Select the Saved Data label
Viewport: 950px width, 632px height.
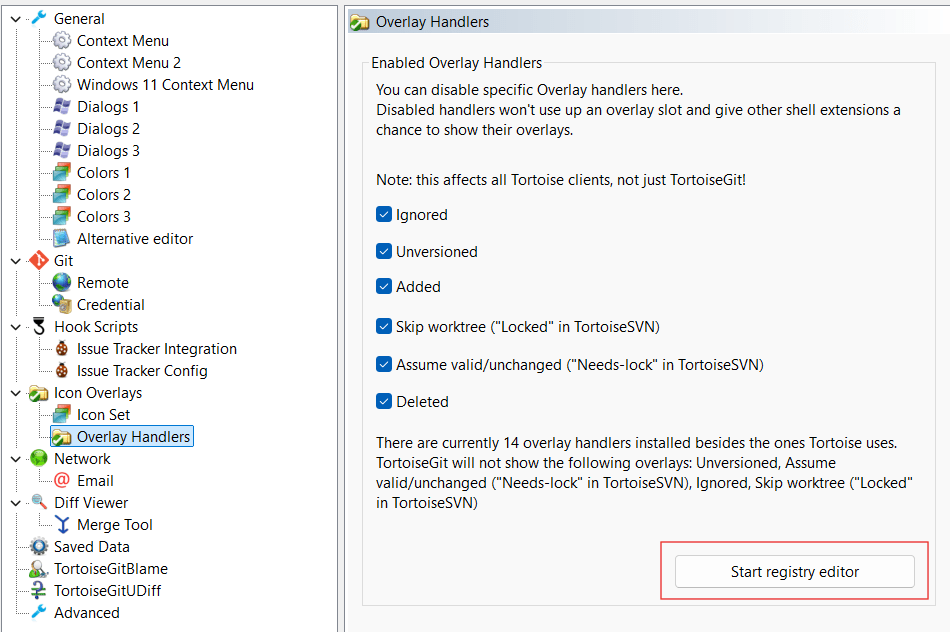click(x=91, y=547)
